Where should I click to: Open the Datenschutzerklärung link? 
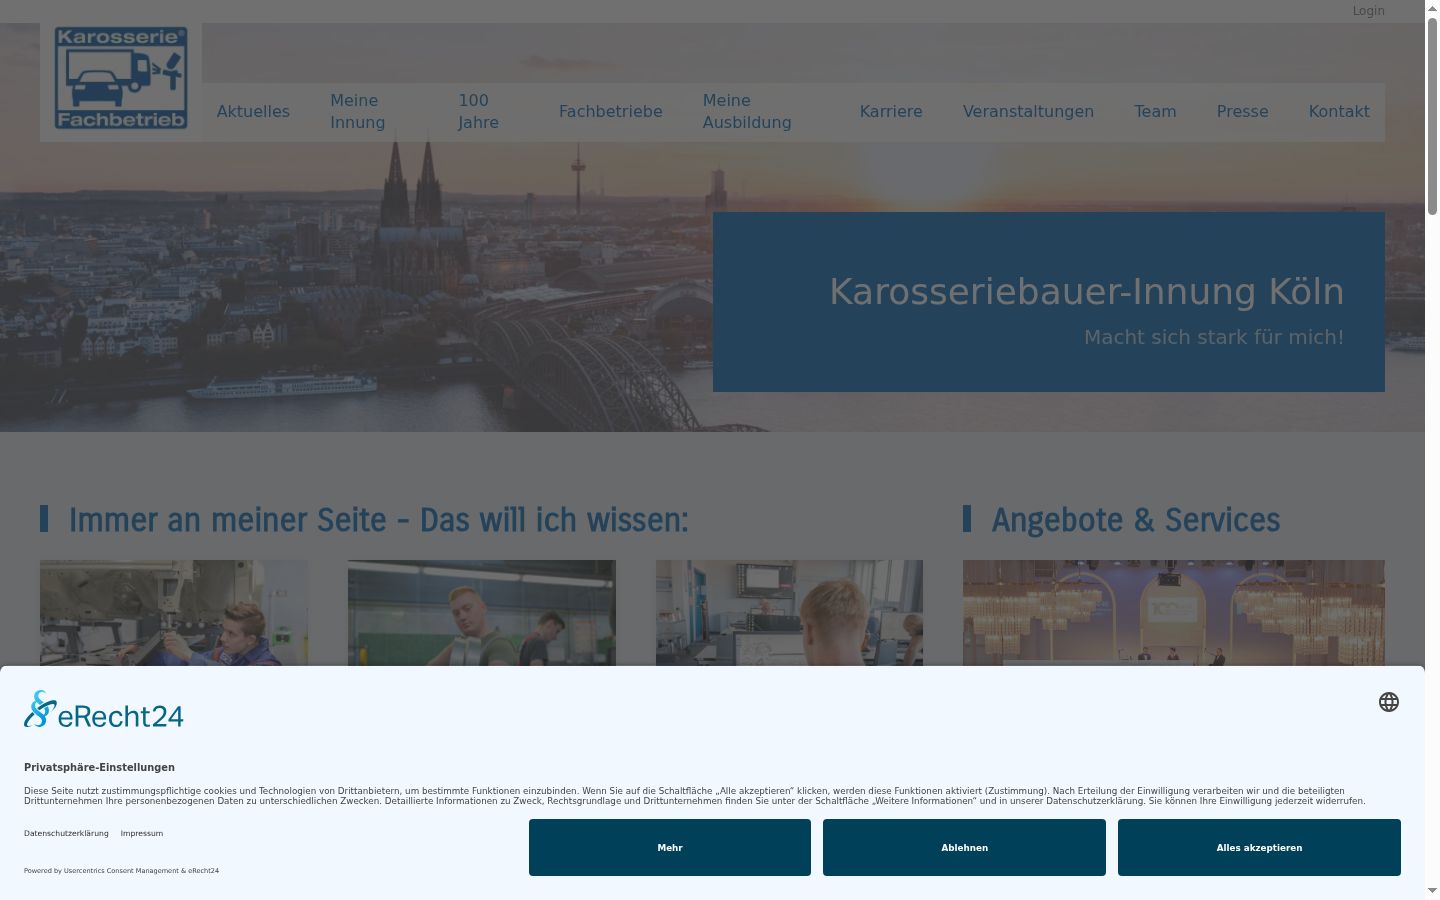click(66, 833)
